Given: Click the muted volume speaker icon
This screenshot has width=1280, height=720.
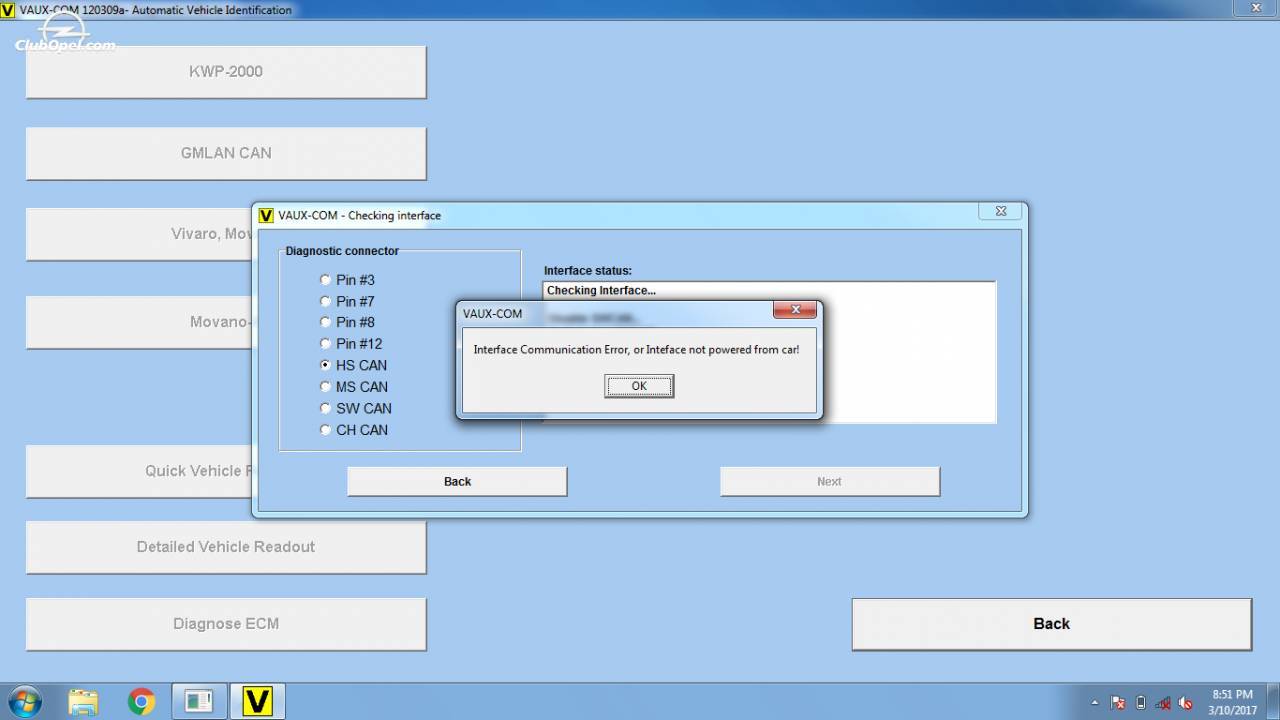Looking at the screenshot, I should [x=1185, y=703].
